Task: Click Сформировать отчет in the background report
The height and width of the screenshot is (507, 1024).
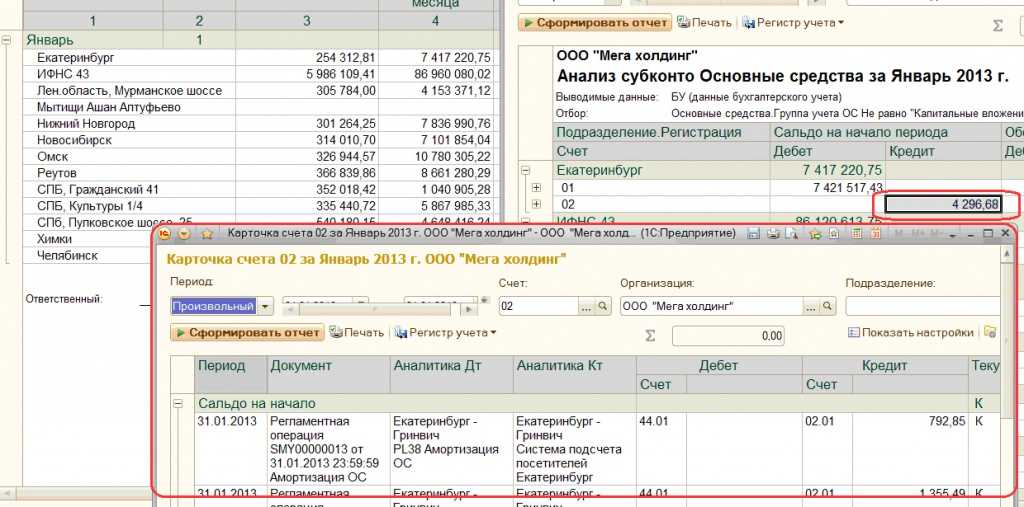Action: click(595, 22)
